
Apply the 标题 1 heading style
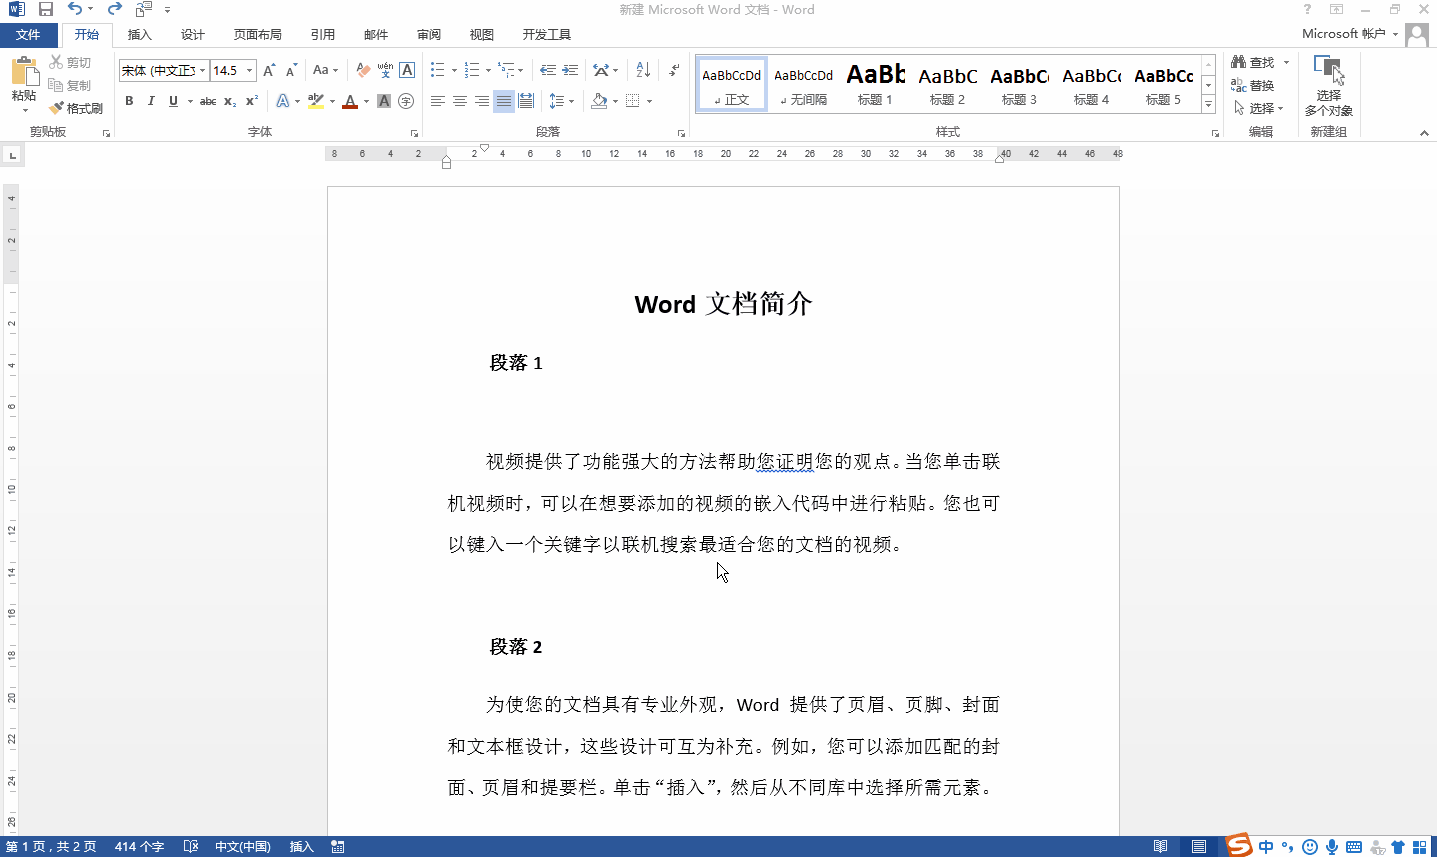tap(875, 84)
